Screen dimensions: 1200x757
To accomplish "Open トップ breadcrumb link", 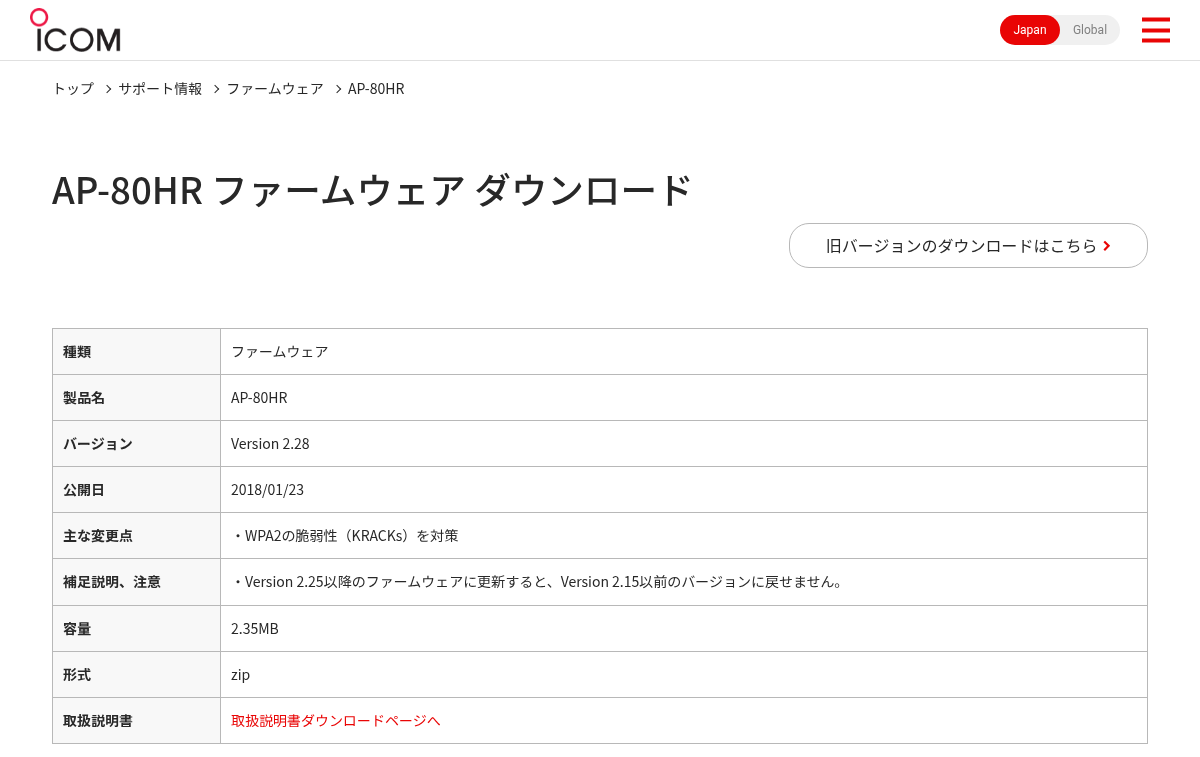I will pos(73,88).
